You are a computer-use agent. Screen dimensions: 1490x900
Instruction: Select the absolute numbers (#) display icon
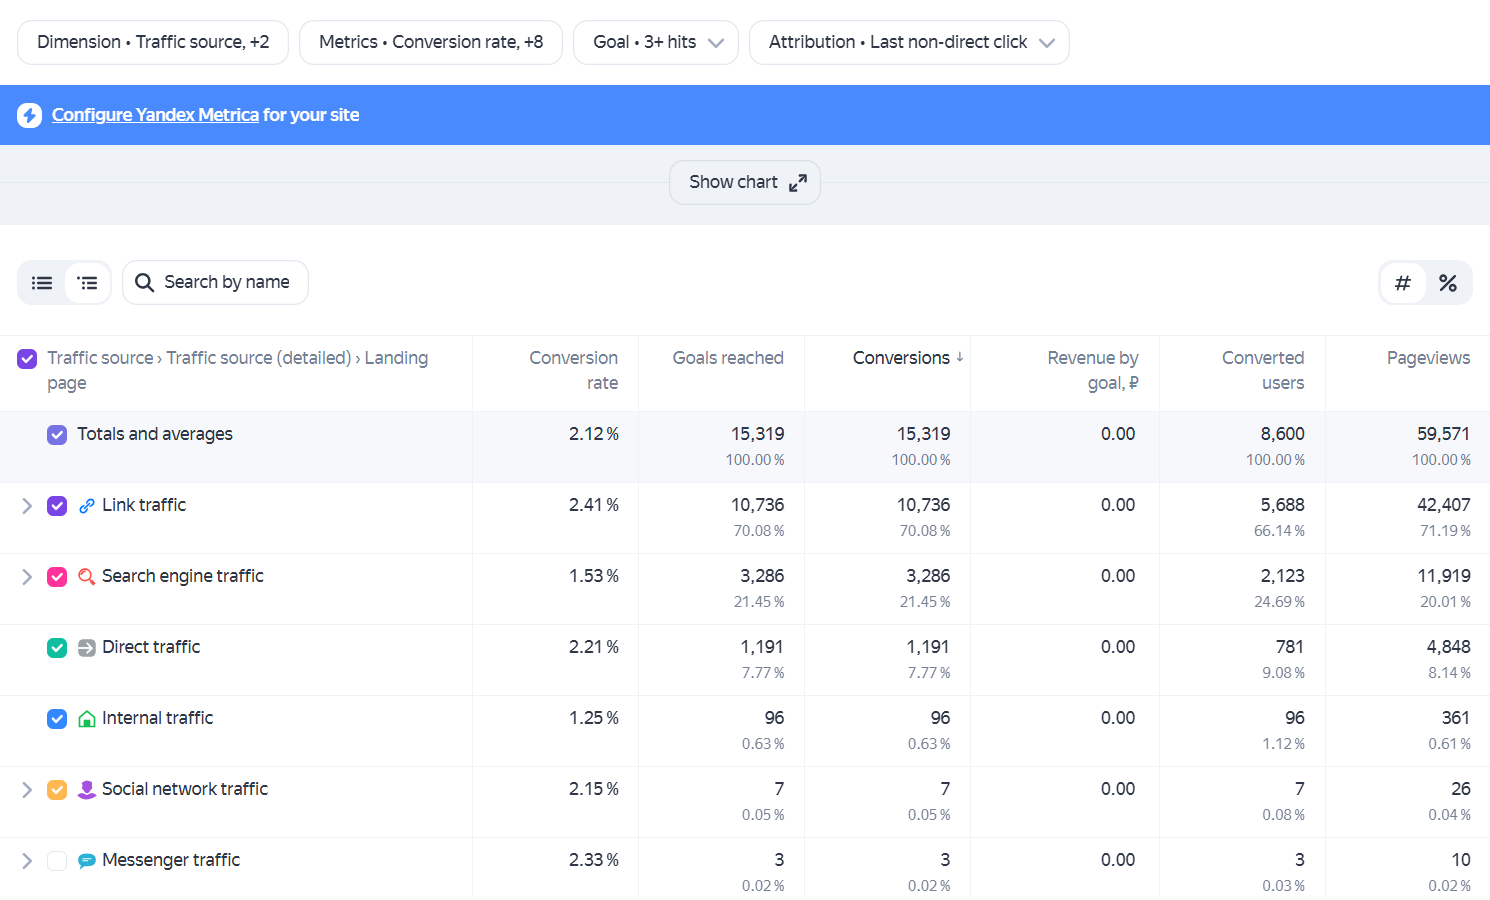pyautogui.click(x=1403, y=283)
